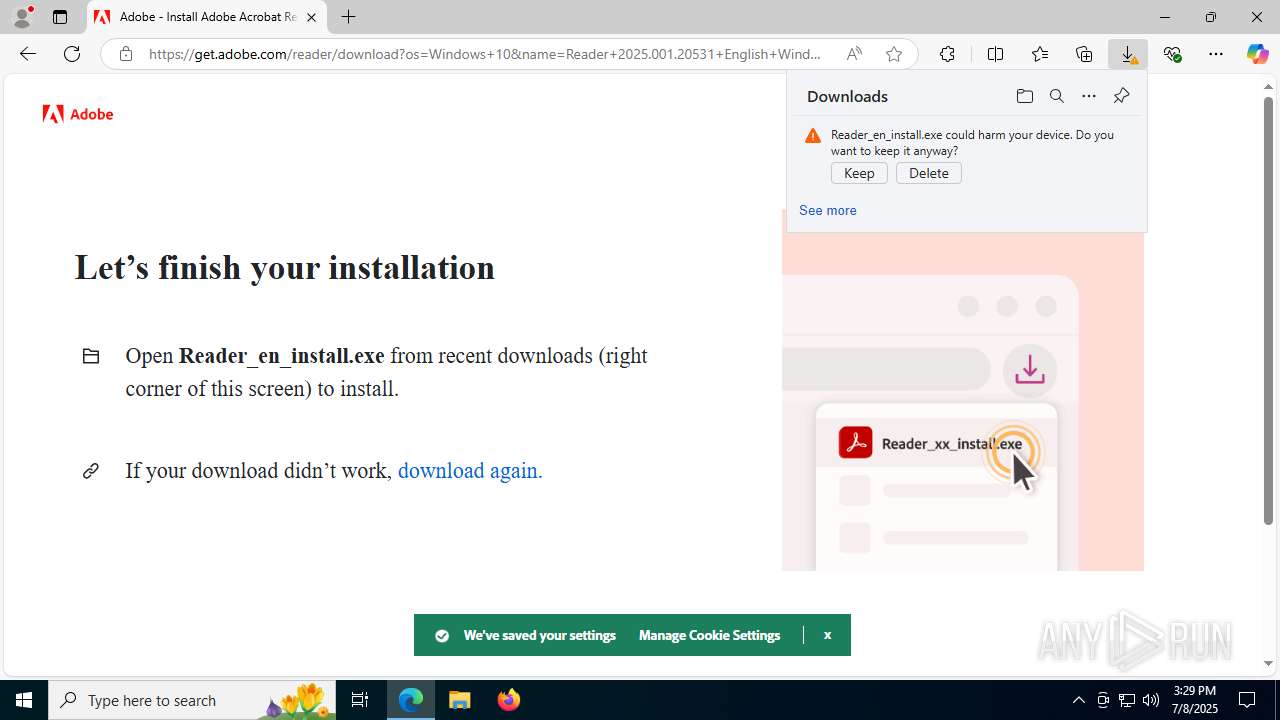
Task: Refresh the current page
Action: pos(72,54)
